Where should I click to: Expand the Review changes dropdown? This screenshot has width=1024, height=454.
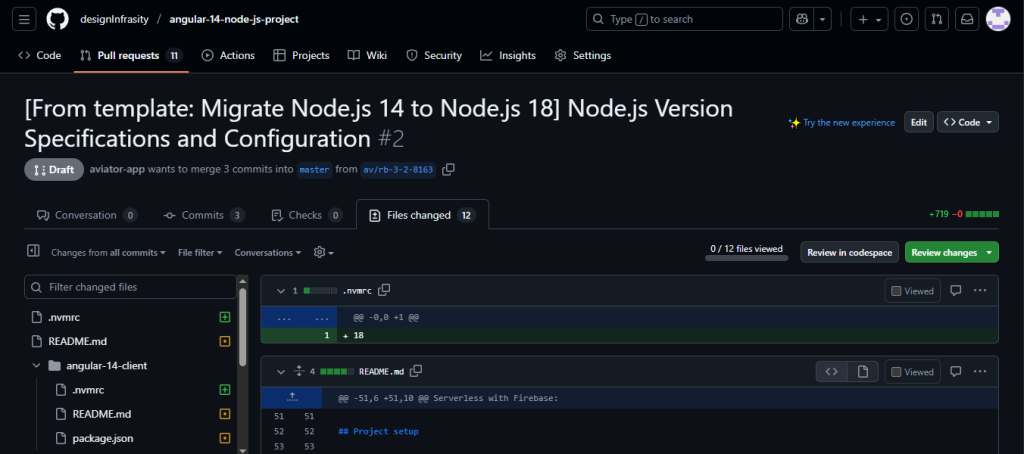pos(990,252)
